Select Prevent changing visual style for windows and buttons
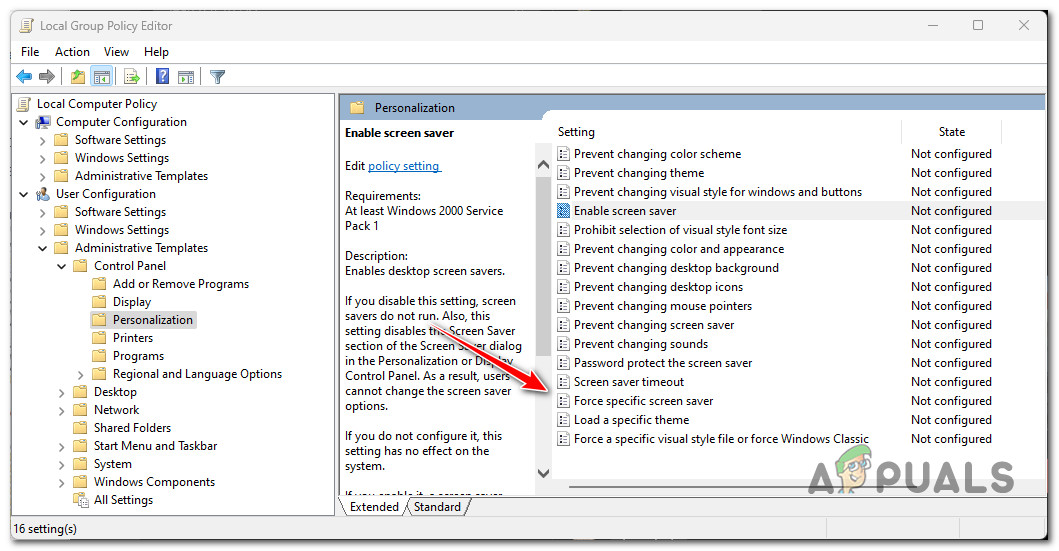The width and height of the screenshot is (1059, 551). pyautogui.click(x=718, y=192)
